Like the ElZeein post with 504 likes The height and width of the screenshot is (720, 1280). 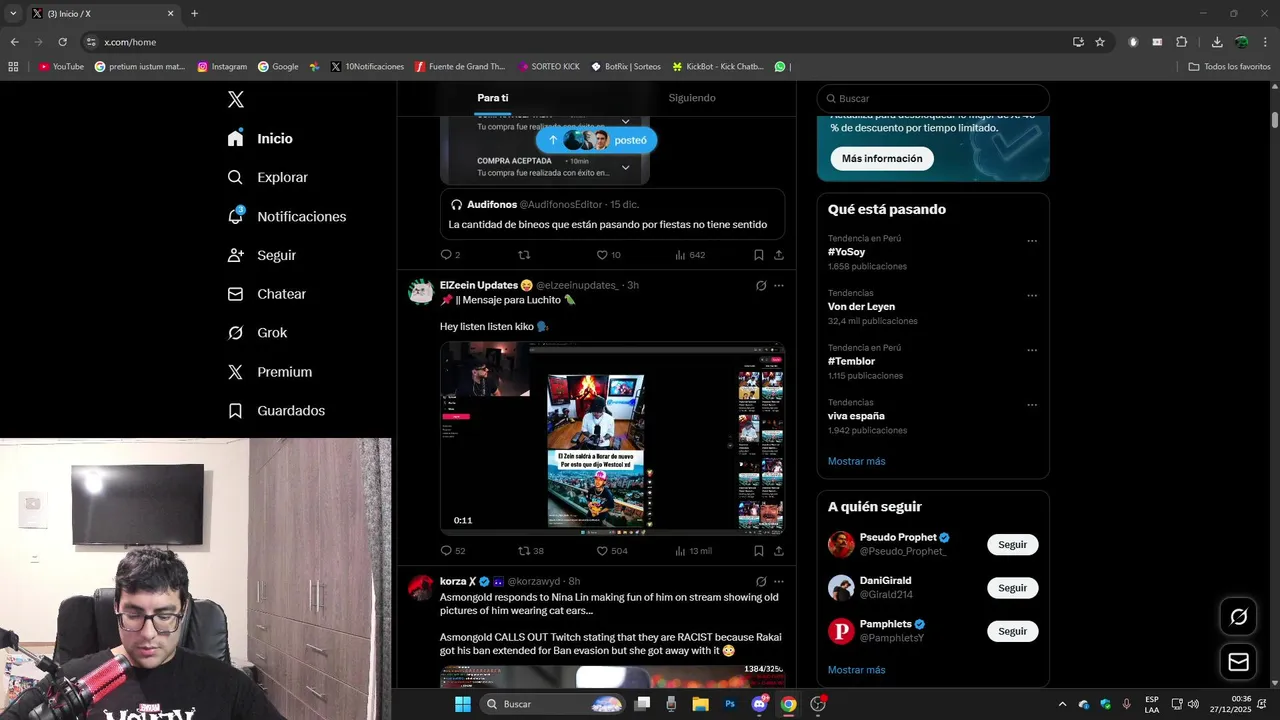[x=612, y=551]
